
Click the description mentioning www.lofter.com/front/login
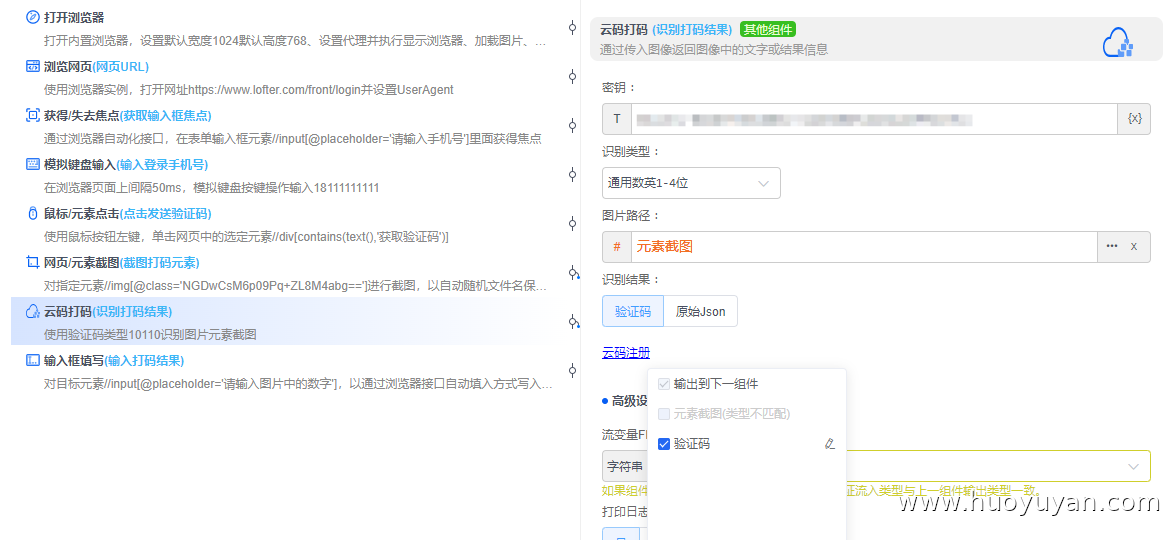[x=248, y=90]
